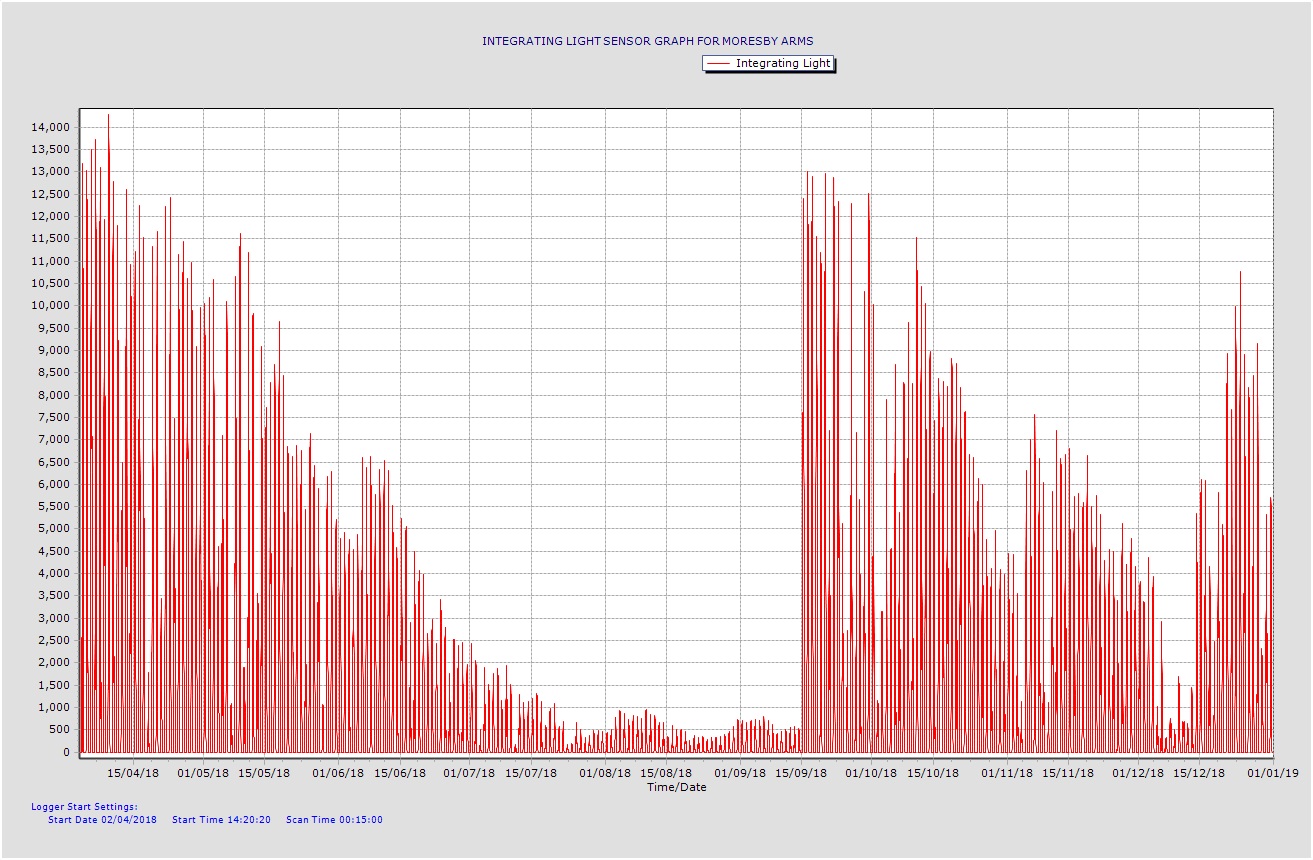Click the Logger Start Settings heading
The image size is (1313, 860).
84,806
